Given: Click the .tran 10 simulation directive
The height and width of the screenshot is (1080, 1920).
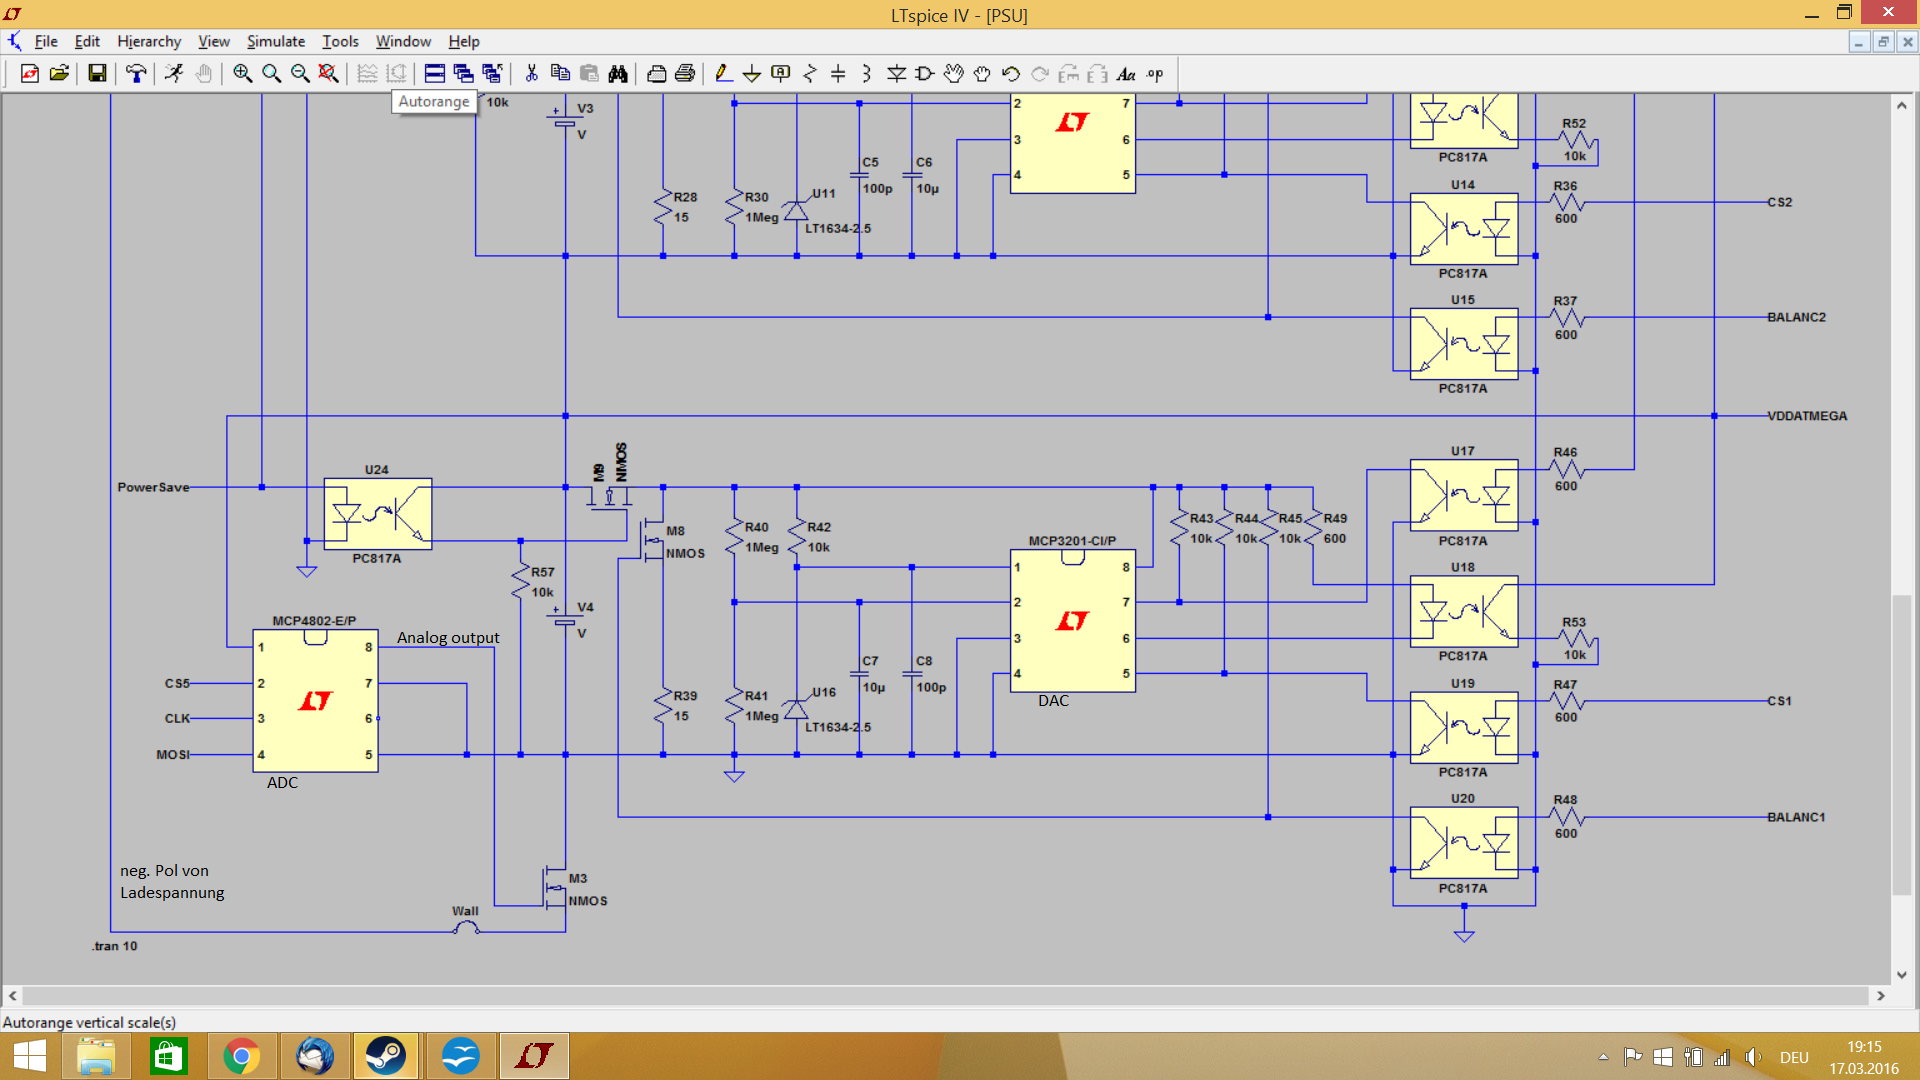Looking at the screenshot, I should (x=114, y=946).
